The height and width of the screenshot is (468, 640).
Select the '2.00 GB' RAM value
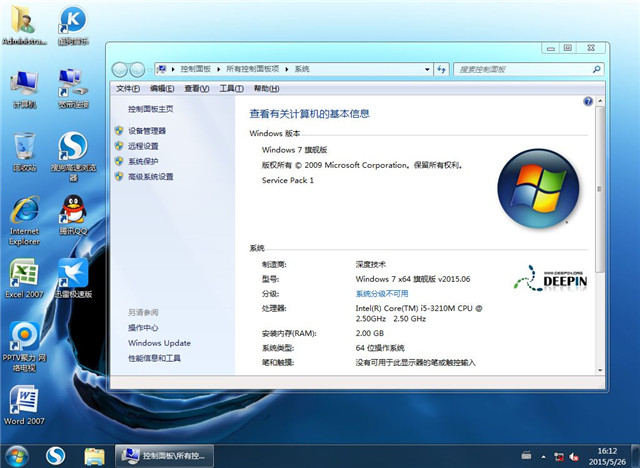pos(370,333)
